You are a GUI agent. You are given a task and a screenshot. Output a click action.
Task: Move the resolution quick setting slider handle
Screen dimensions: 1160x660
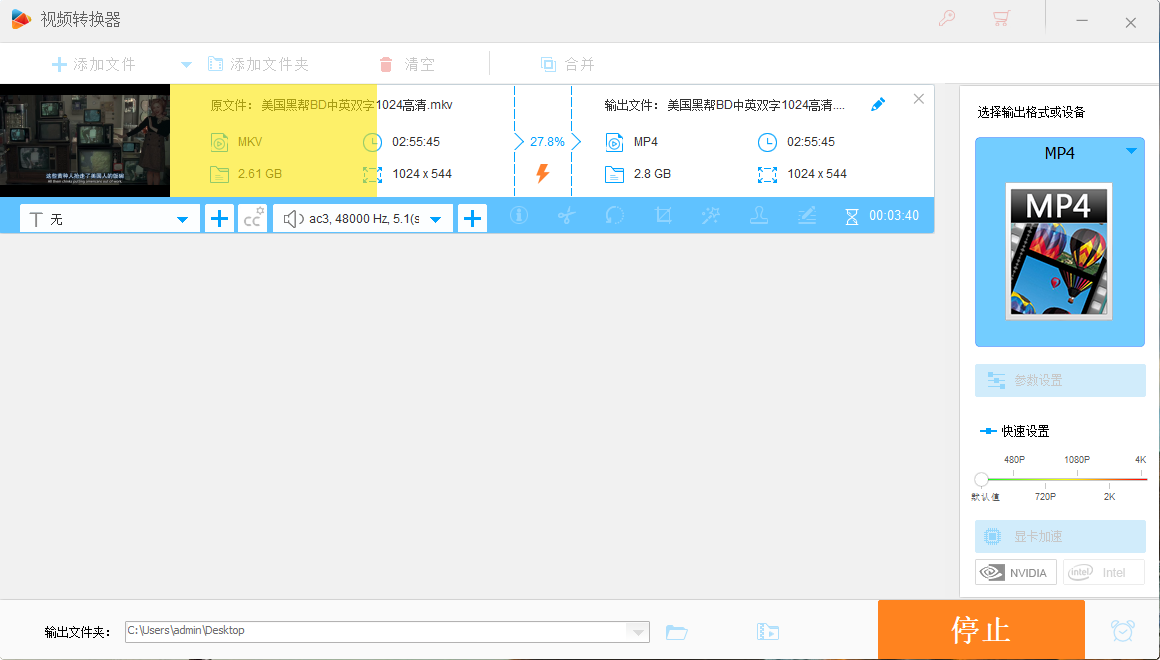[981, 479]
